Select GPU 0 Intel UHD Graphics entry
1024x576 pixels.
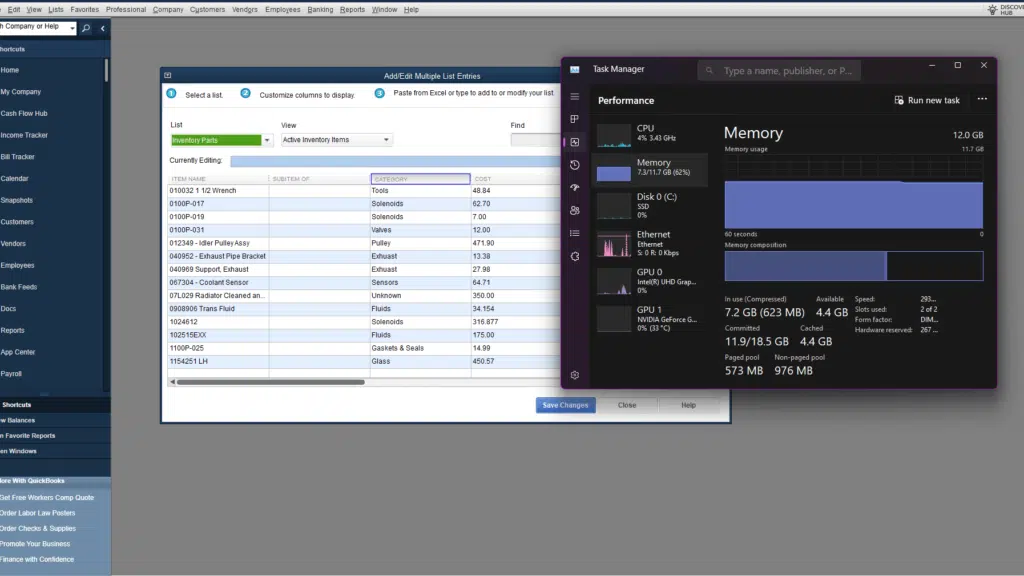pyautogui.click(x=650, y=281)
